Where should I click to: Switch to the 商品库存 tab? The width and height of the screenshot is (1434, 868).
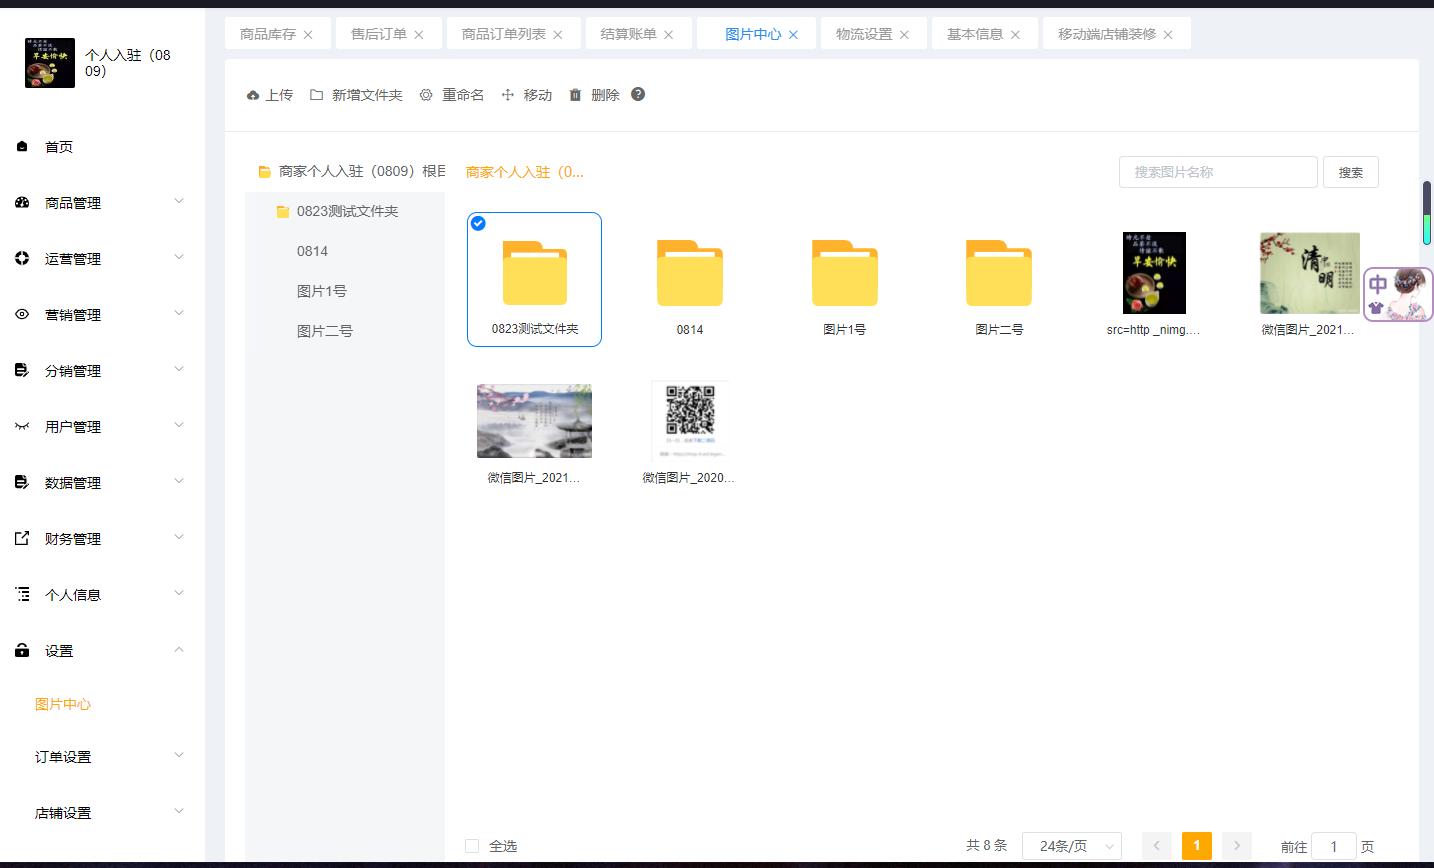coord(267,34)
